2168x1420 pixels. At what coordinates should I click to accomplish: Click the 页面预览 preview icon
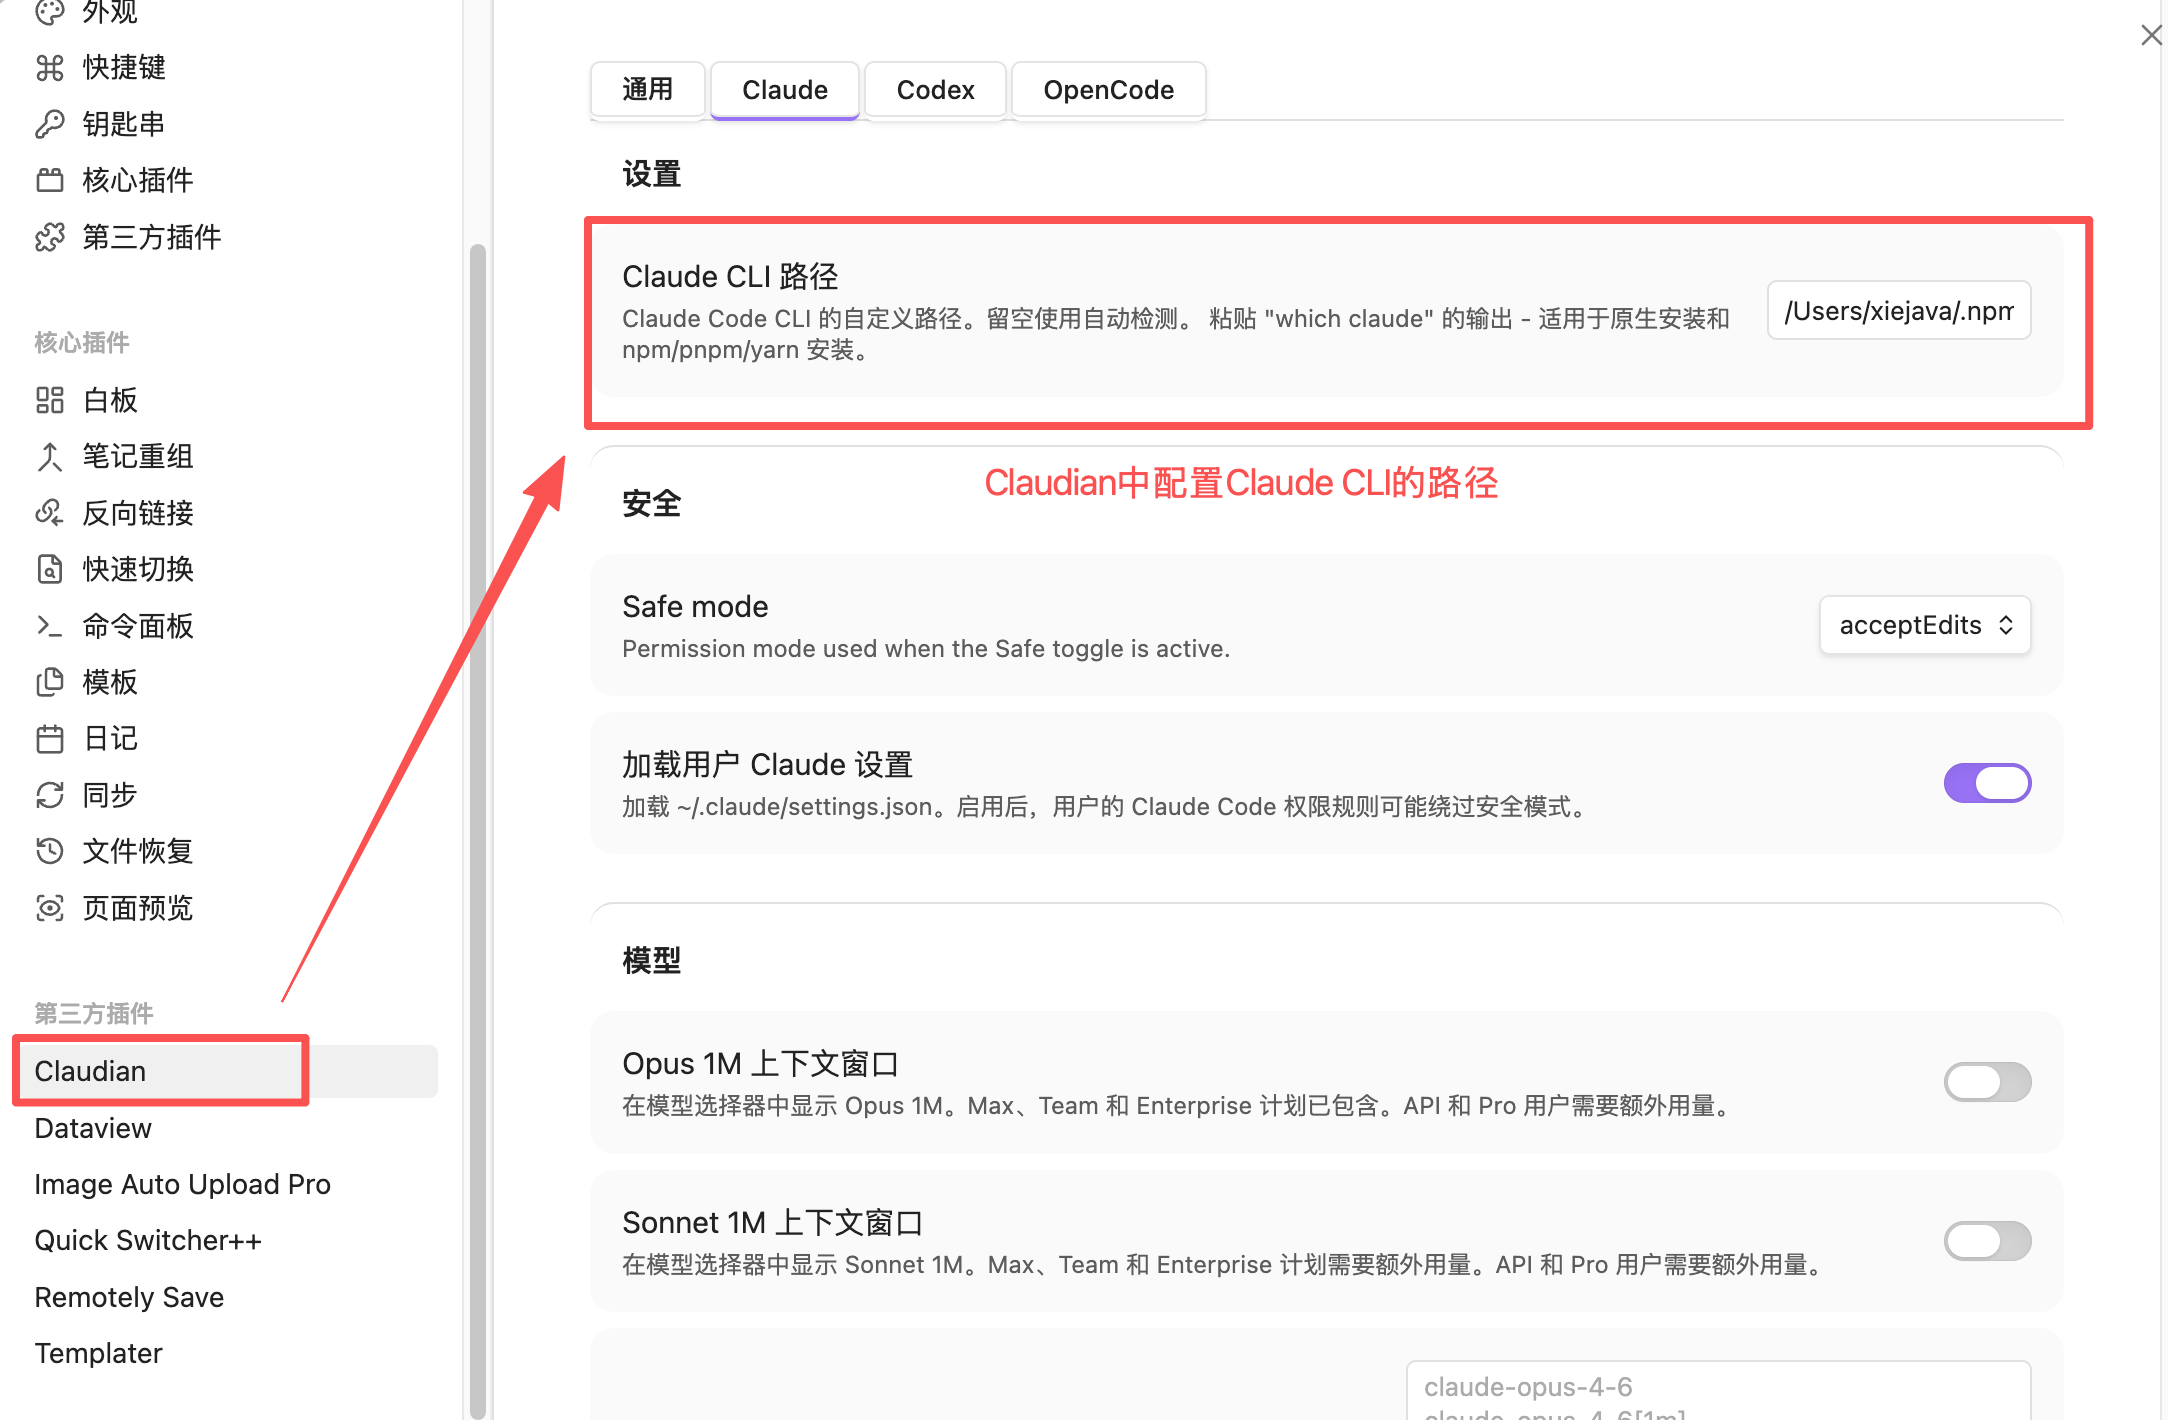tap(50, 908)
